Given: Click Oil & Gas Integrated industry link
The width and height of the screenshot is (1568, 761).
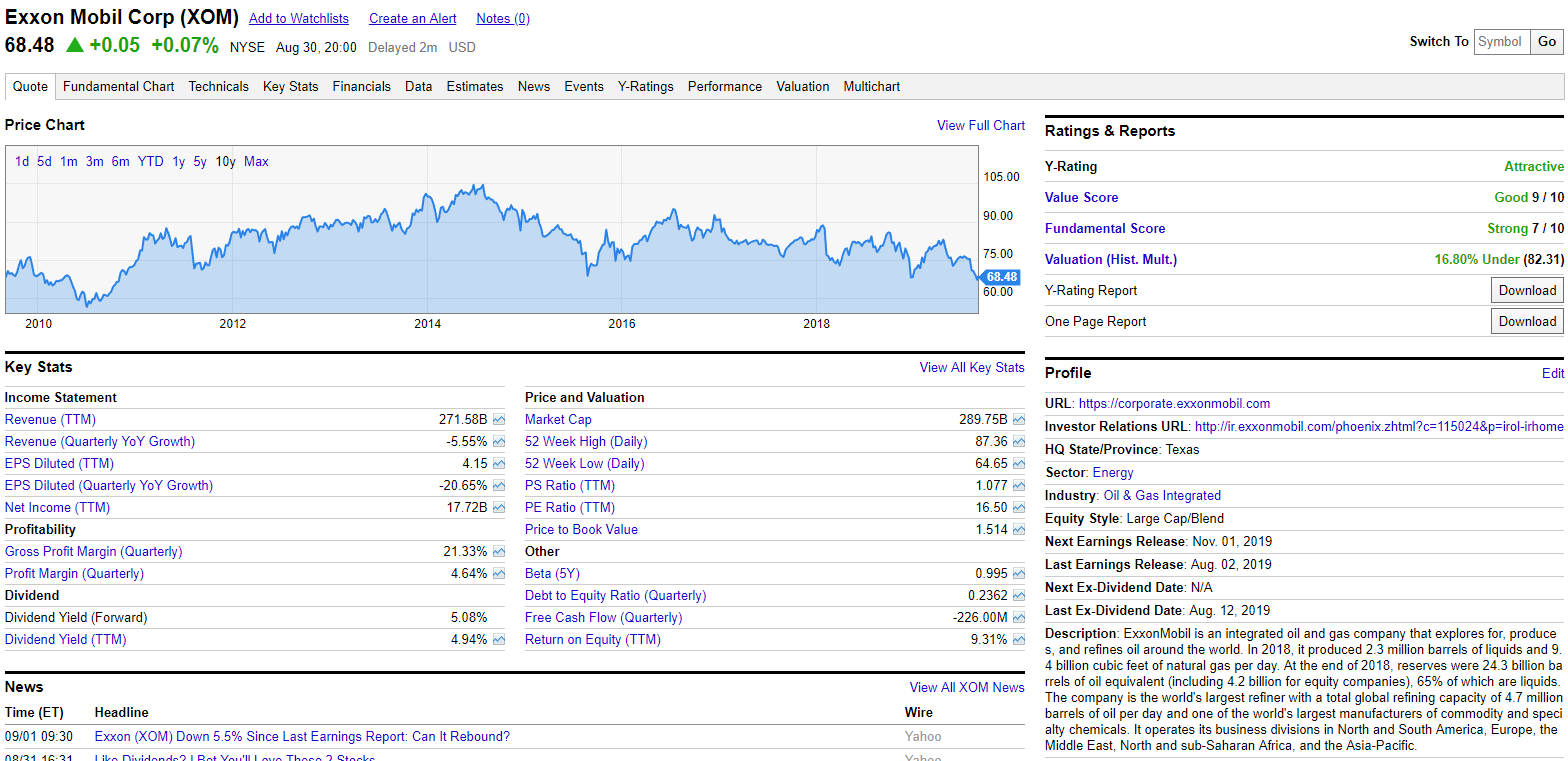Looking at the screenshot, I should coord(1162,496).
